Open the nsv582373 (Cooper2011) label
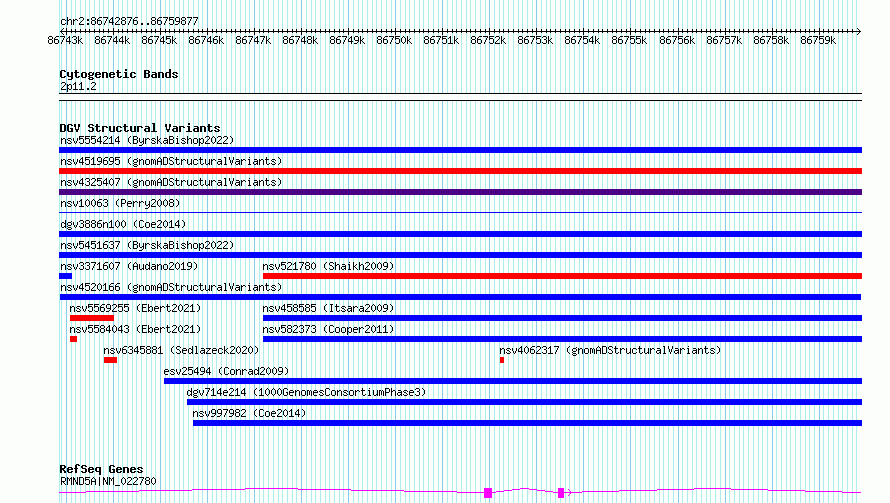 [x=328, y=329]
